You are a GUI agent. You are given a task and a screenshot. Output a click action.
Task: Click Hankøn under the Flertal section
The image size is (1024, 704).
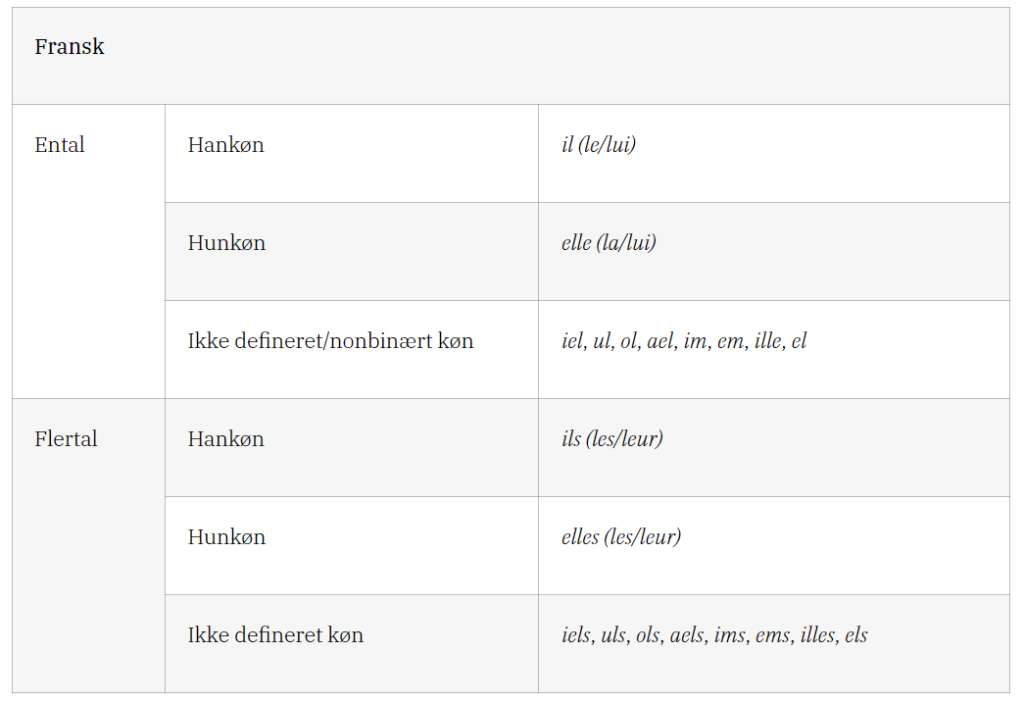point(226,439)
